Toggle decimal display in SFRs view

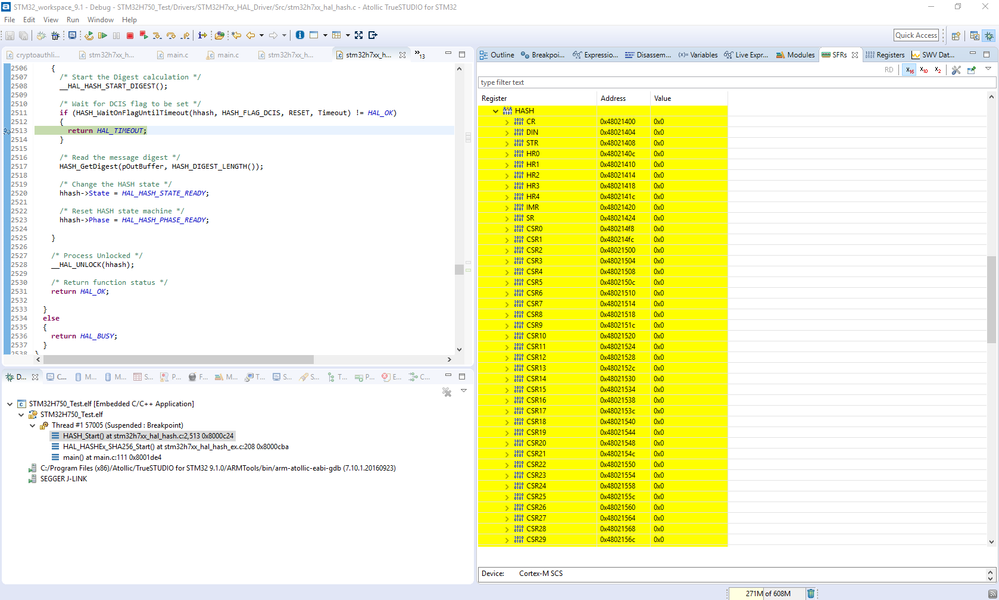click(x=924, y=70)
